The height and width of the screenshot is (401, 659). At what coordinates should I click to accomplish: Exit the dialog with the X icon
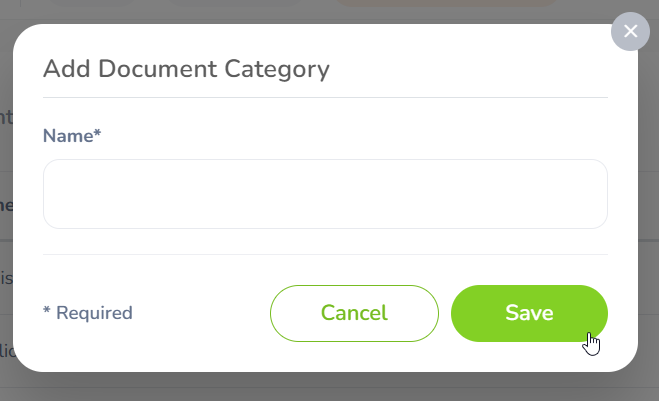(630, 32)
